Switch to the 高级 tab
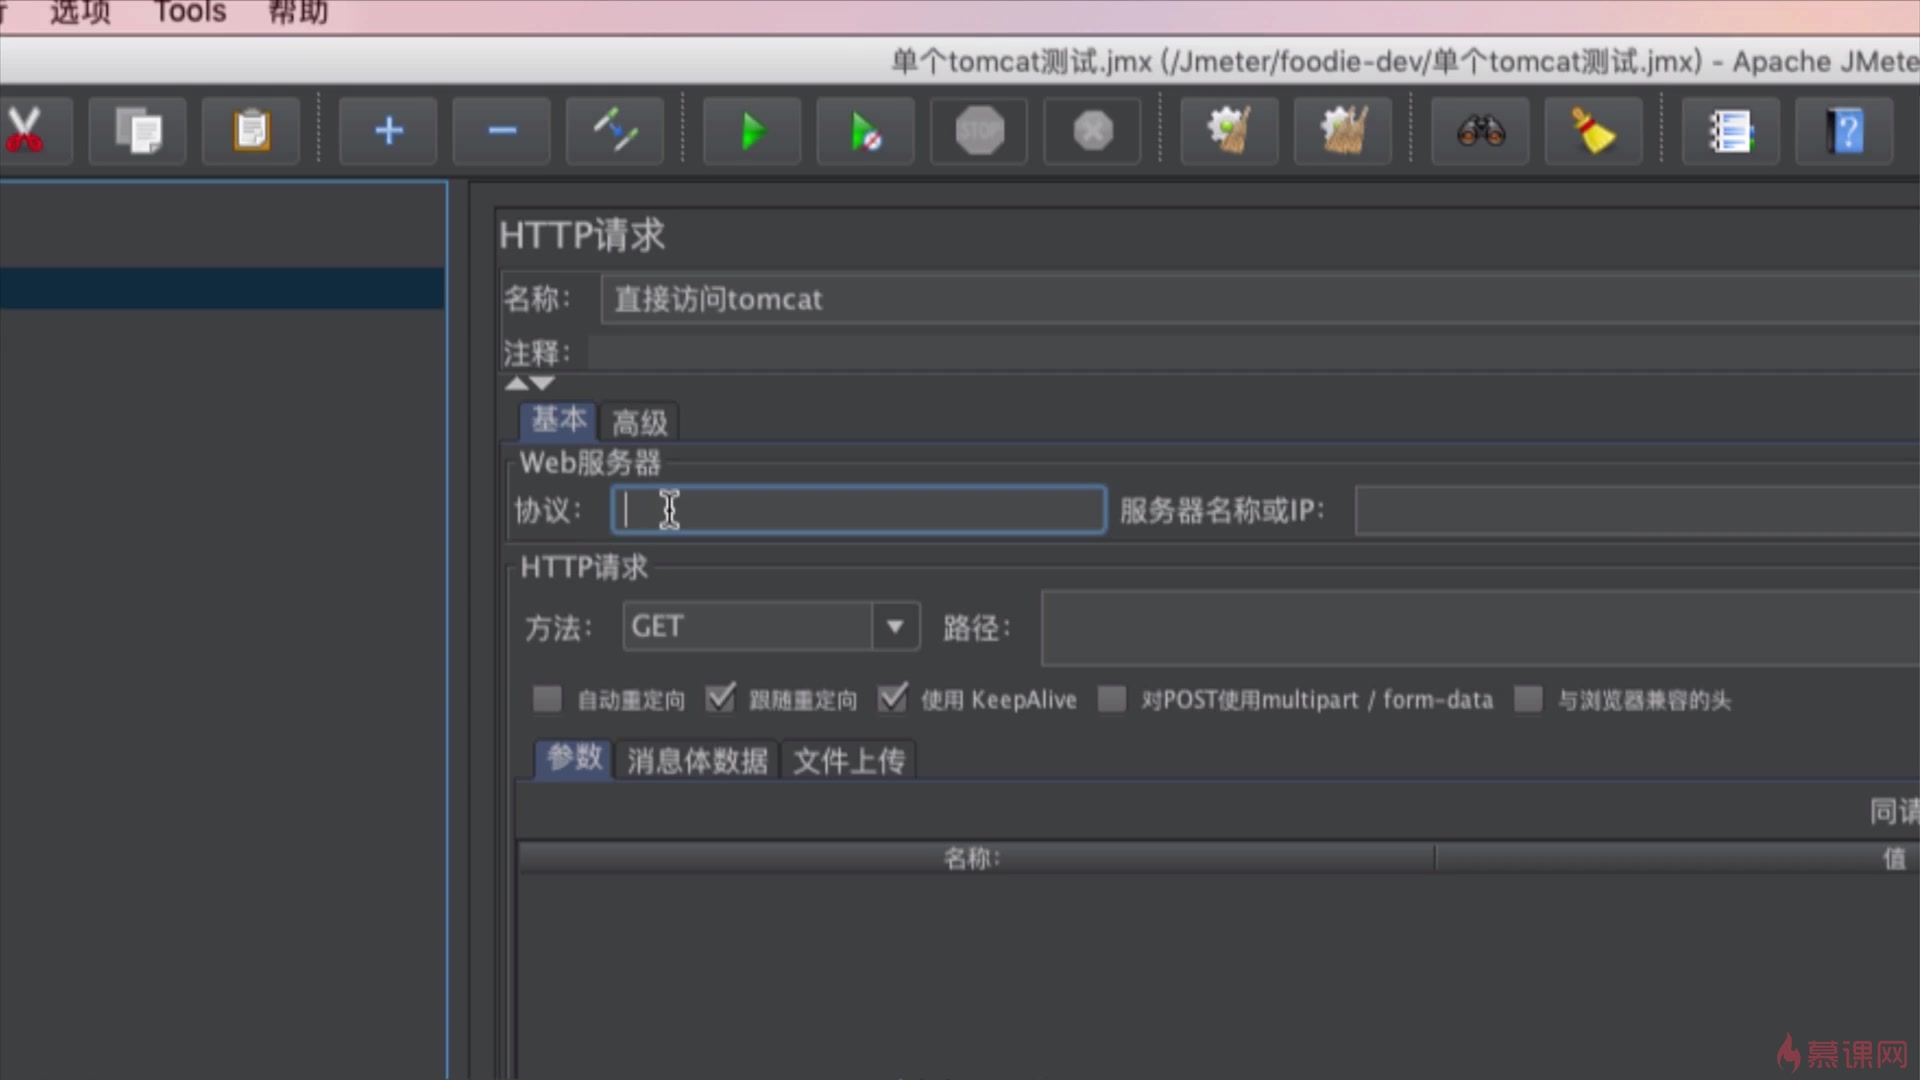The height and width of the screenshot is (1080, 1920). coord(640,423)
